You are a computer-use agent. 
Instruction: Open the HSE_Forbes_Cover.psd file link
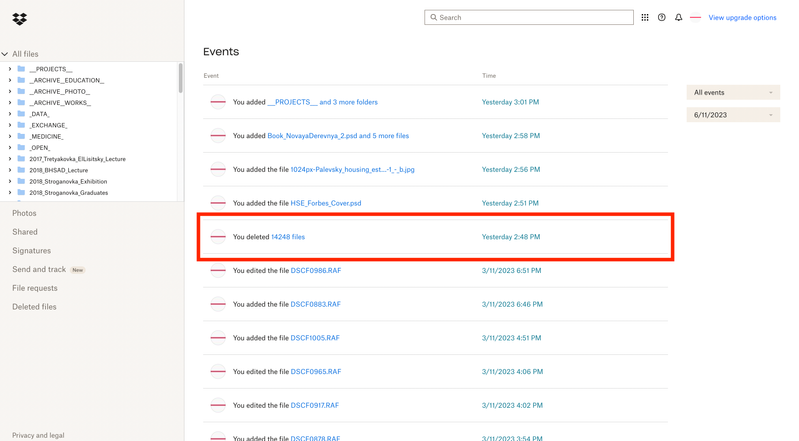click(x=326, y=203)
